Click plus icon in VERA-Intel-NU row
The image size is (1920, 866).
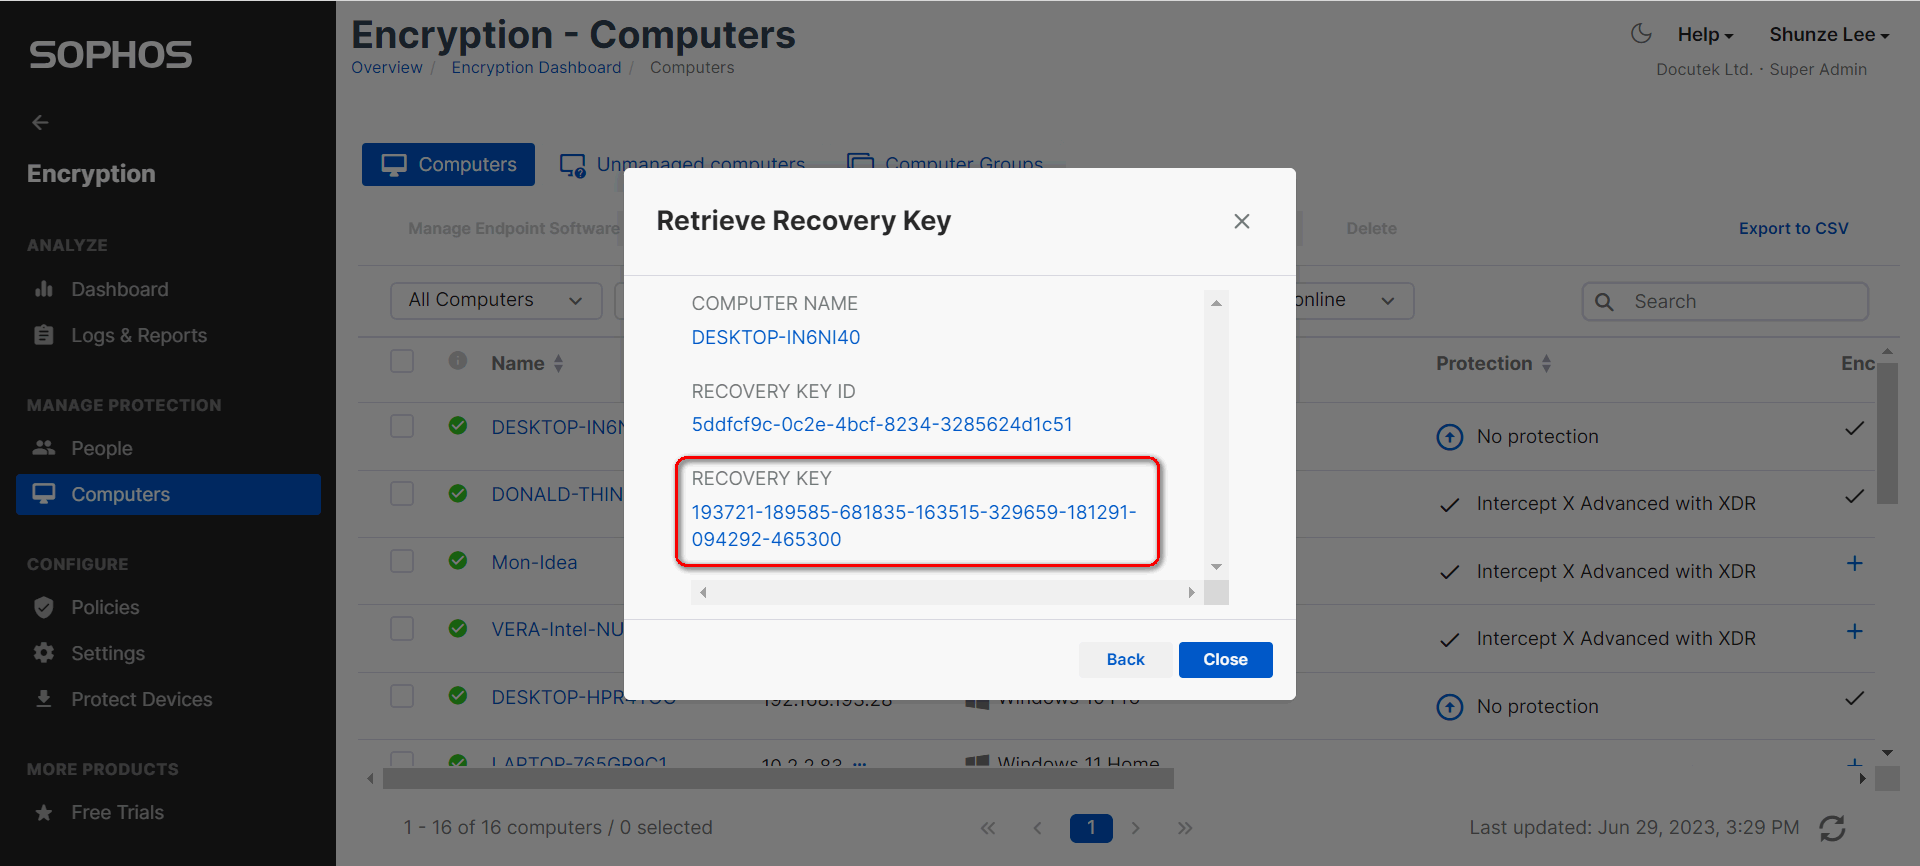tap(1854, 631)
